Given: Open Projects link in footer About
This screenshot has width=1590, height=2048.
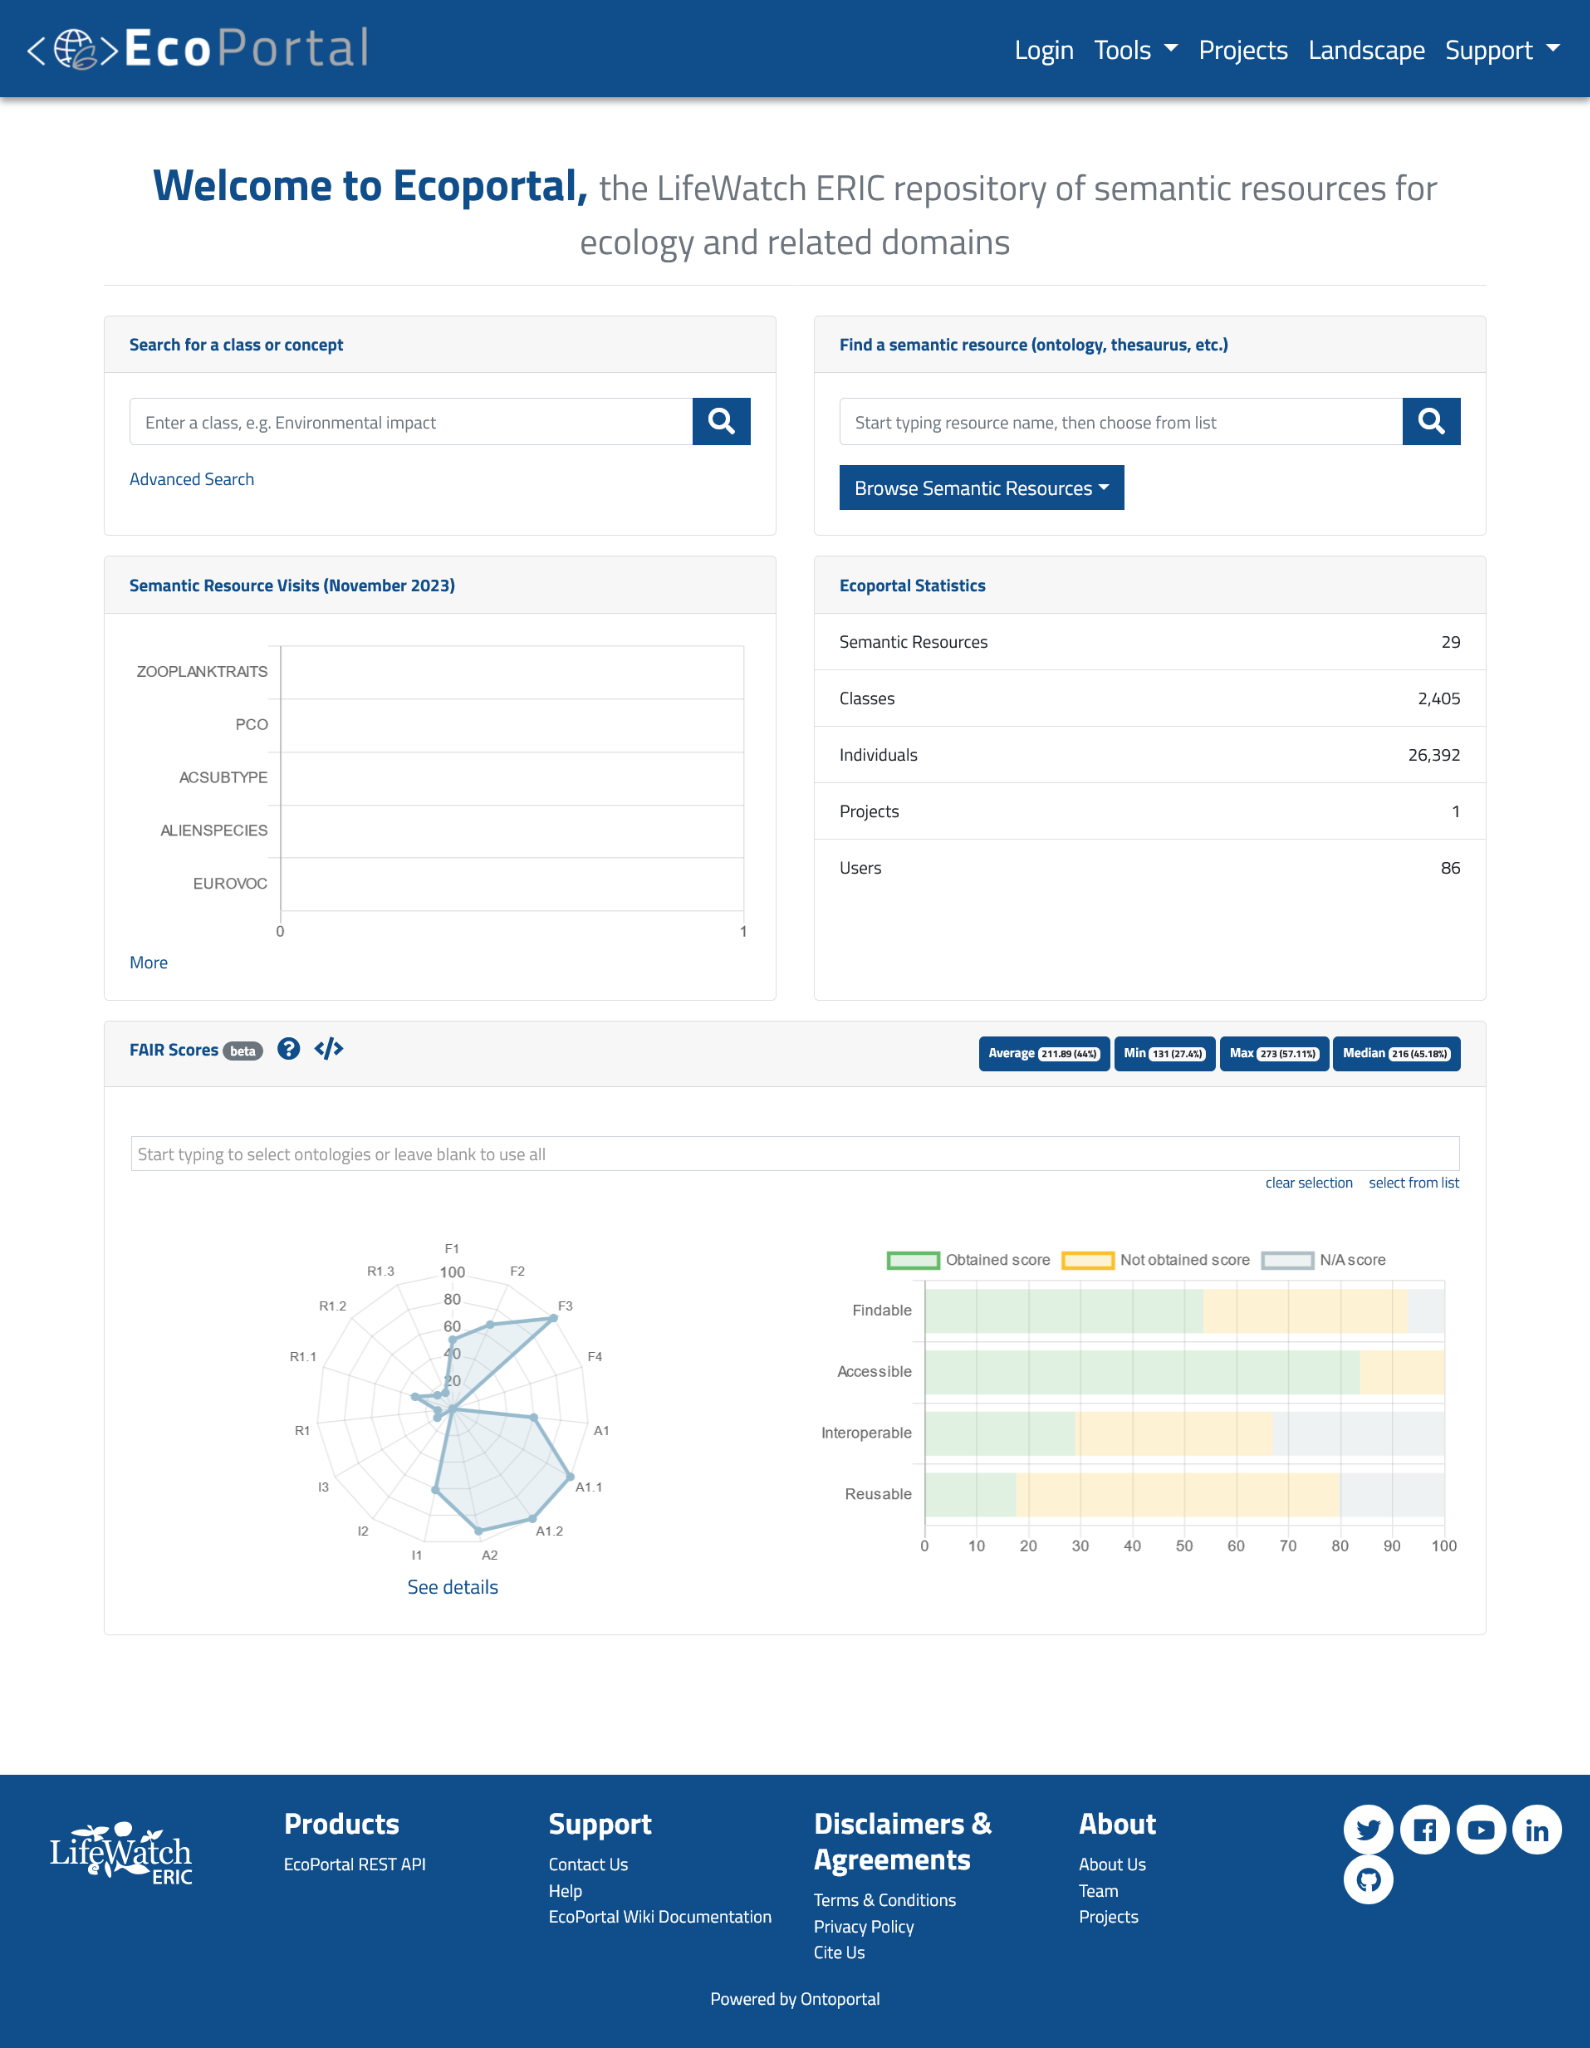Looking at the screenshot, I should pos(1109,1917).
